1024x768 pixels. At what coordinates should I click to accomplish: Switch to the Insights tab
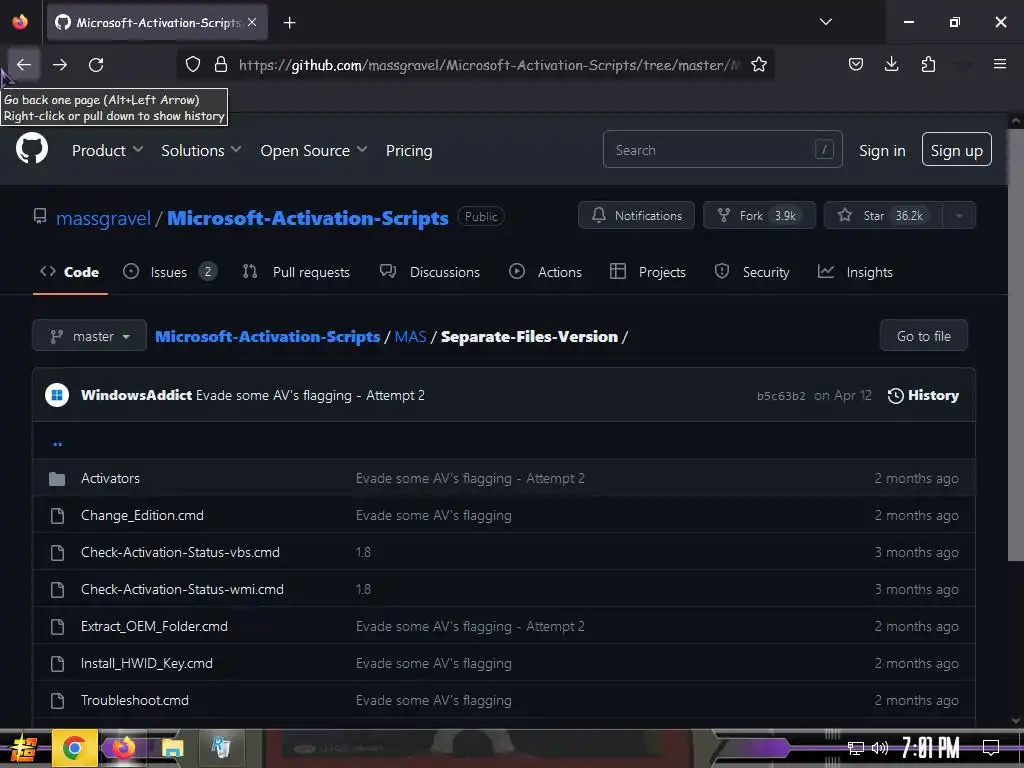(x=855, y=272)
